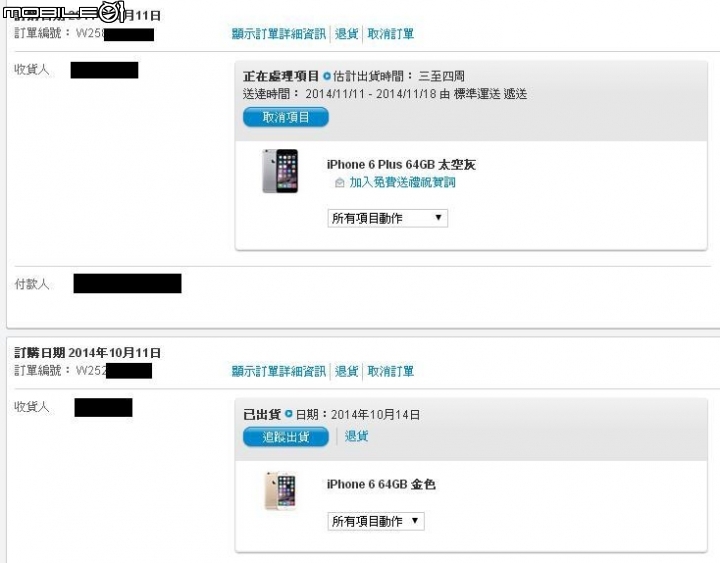Click the 追蹤出貨 tracking button

tap(286, 437)
